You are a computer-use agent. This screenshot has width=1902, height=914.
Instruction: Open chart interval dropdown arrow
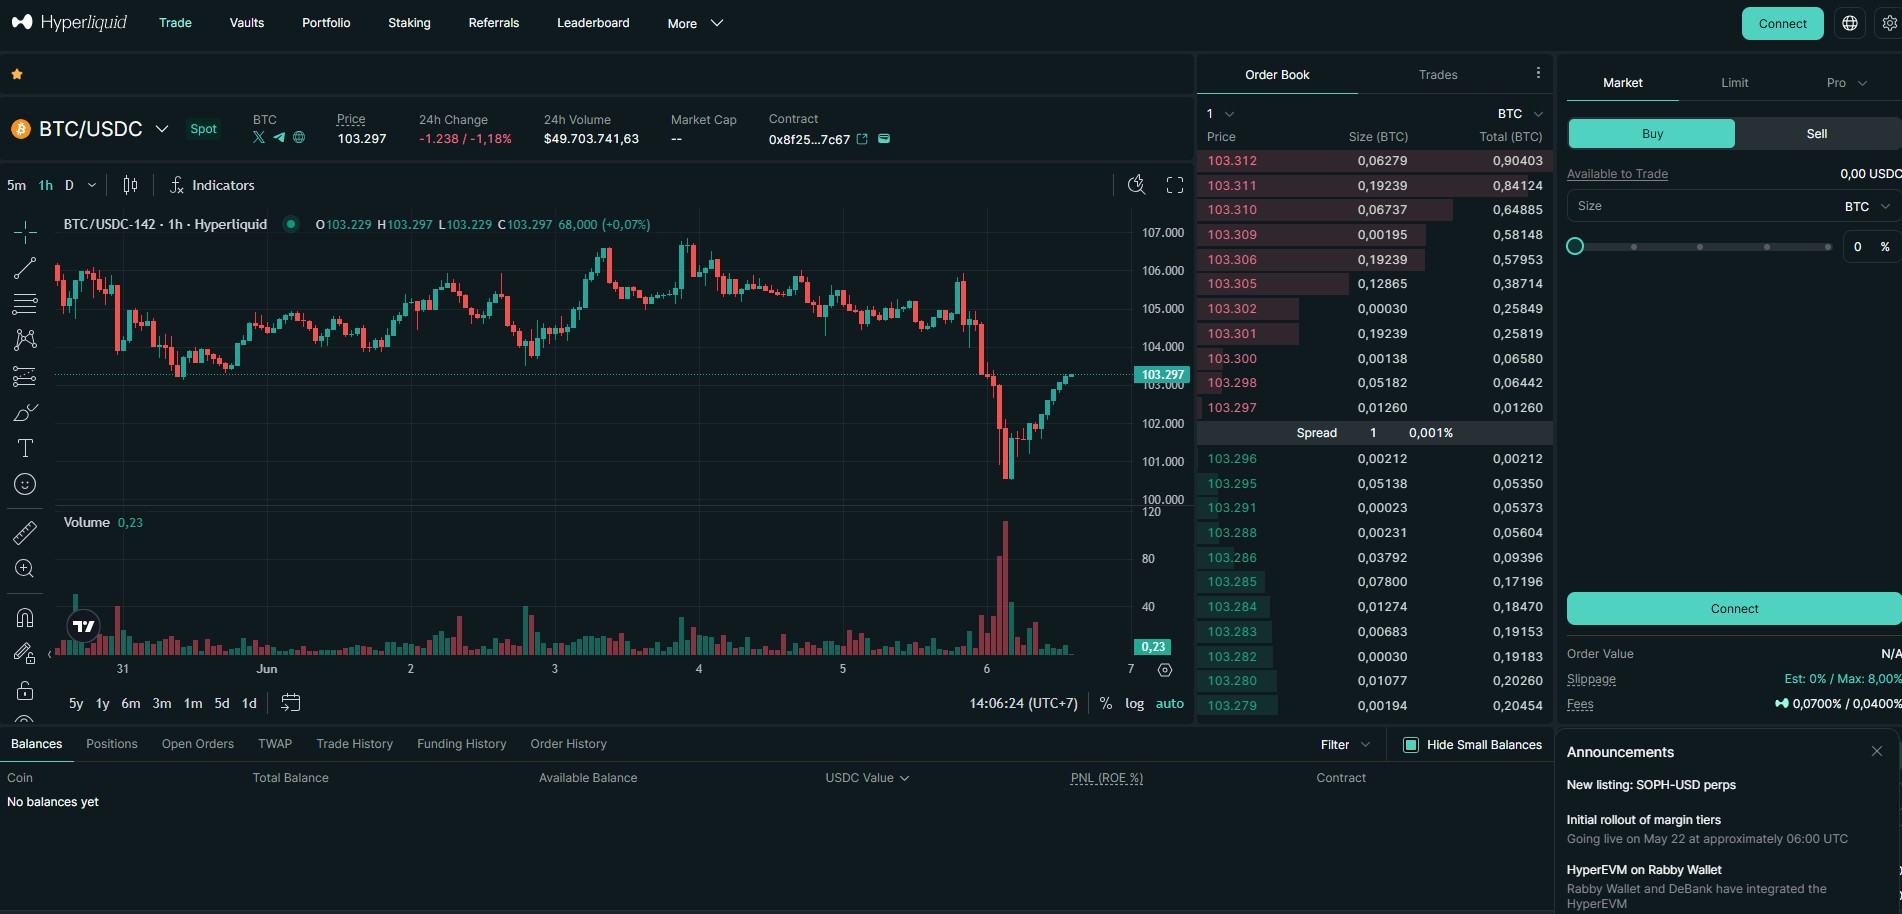tap(92, 185)
